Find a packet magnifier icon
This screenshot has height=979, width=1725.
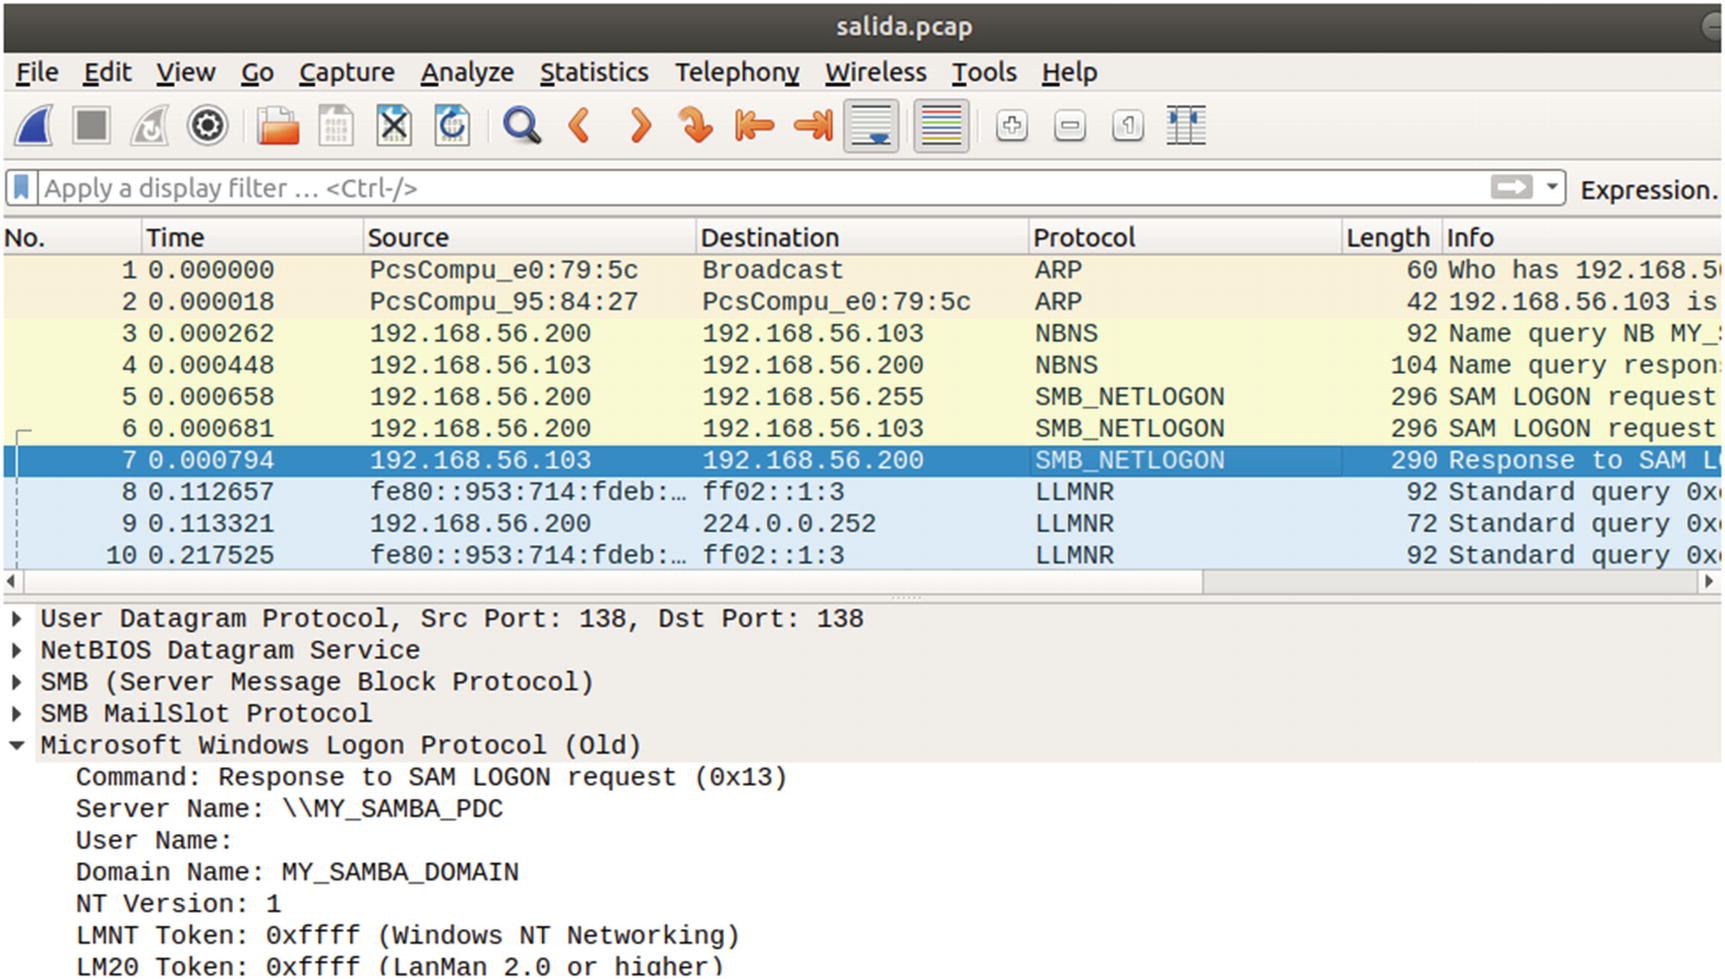click(x=522, y=126)
